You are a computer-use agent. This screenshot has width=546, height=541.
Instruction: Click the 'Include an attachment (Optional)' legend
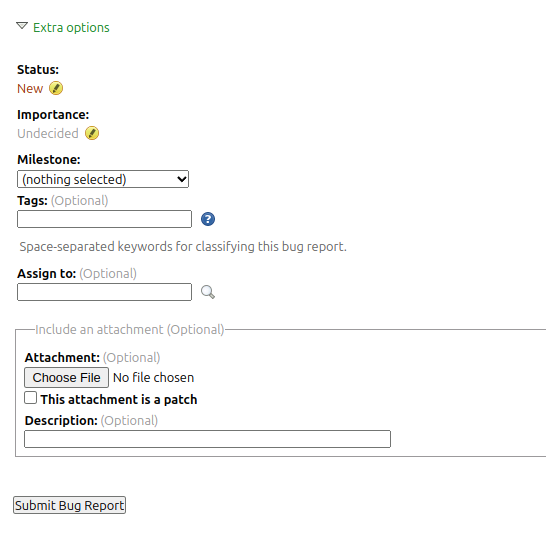pos(130,329)
